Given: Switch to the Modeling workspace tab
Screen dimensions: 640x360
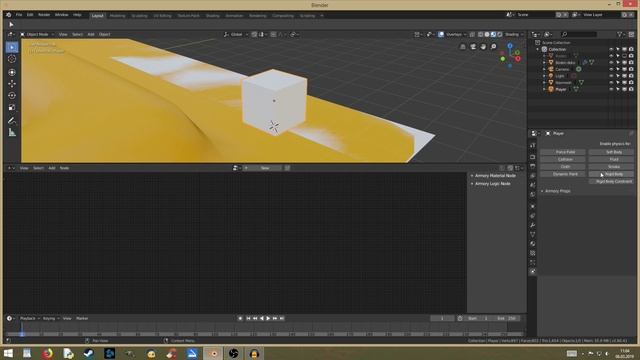Looking at the screenshot, I should tap(118, 16).
